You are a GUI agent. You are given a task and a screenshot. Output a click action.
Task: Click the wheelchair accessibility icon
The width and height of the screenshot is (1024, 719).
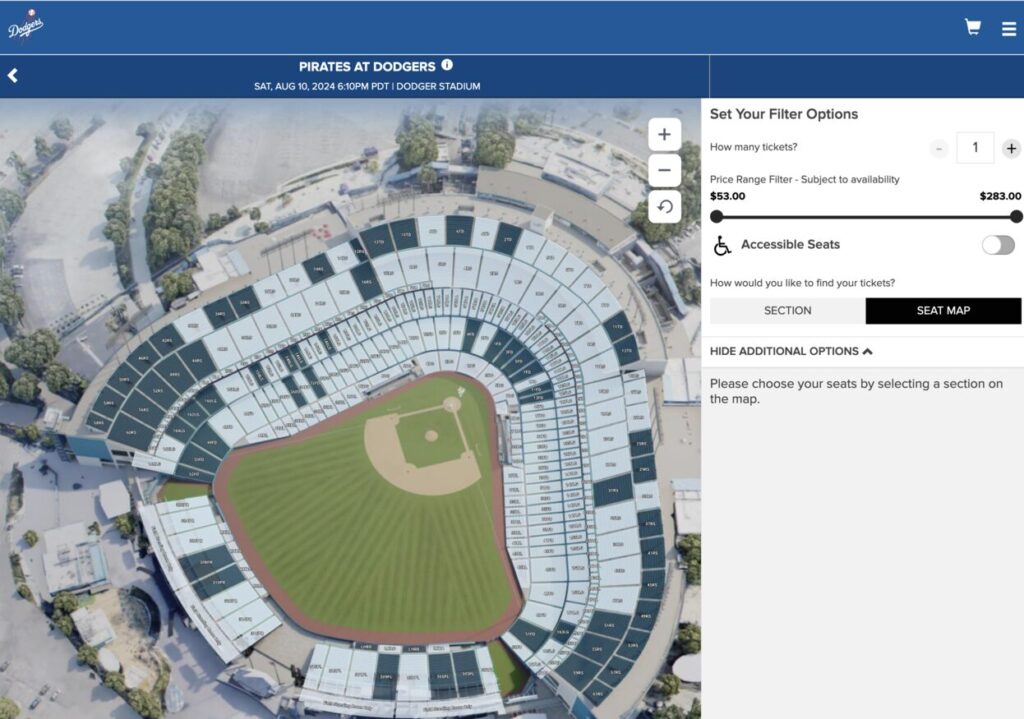[x=722, y=245]
